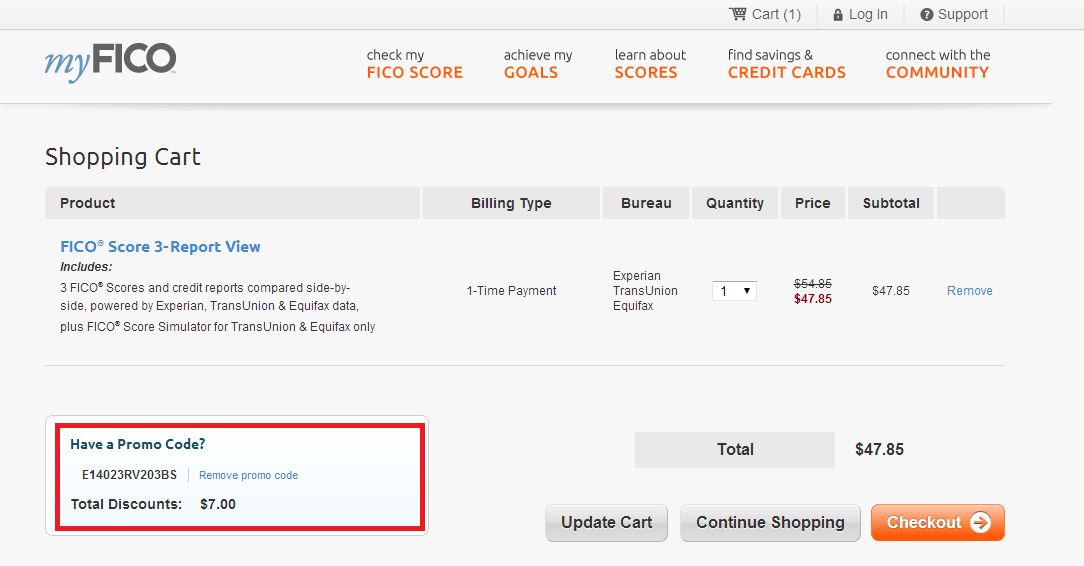Click the promo code E14023RV203BS text
1084x566 pixels.
129,475
